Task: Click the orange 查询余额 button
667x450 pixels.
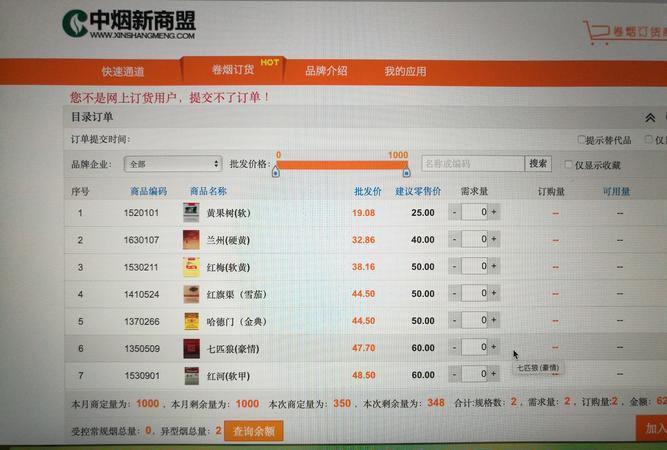Action: tap(254, 431)
